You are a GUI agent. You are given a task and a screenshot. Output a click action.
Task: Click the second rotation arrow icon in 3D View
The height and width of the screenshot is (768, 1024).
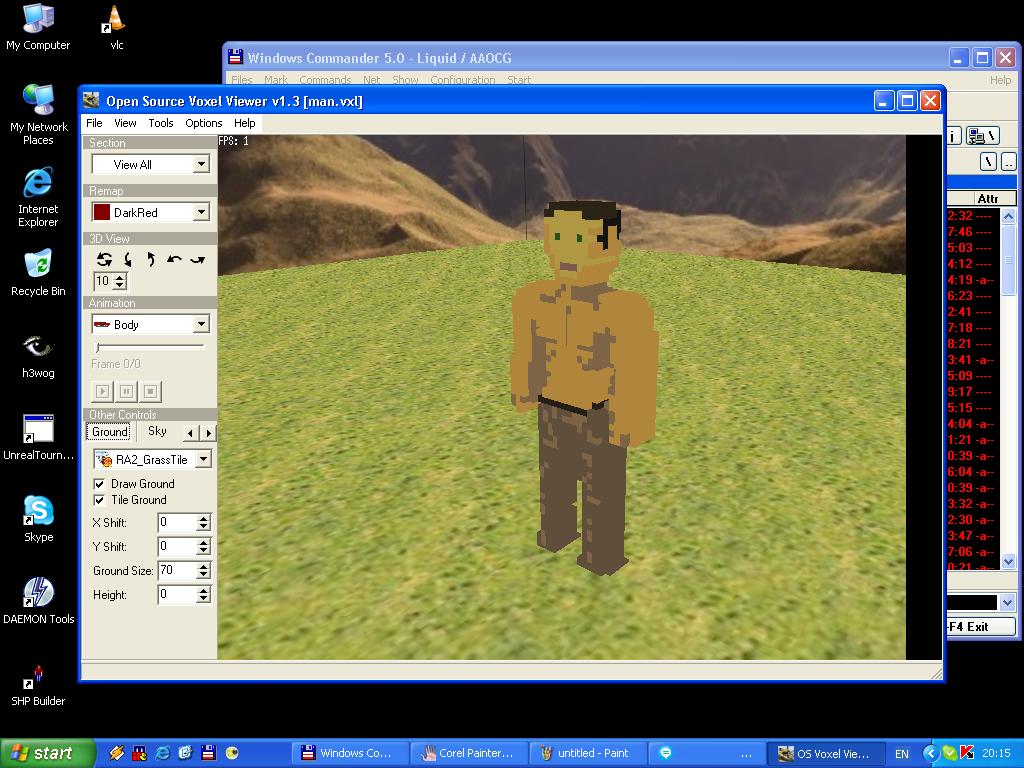[128, 259]
